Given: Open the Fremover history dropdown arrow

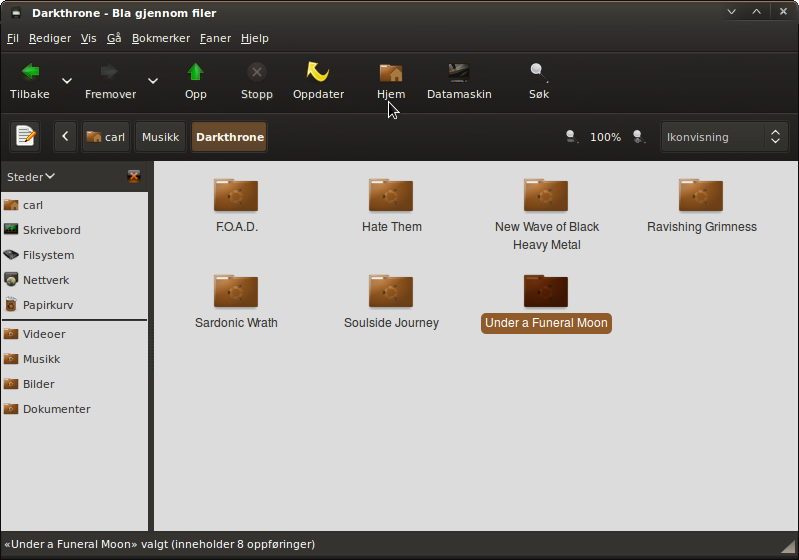Looking at the screenshot, I should coord(153,81).
